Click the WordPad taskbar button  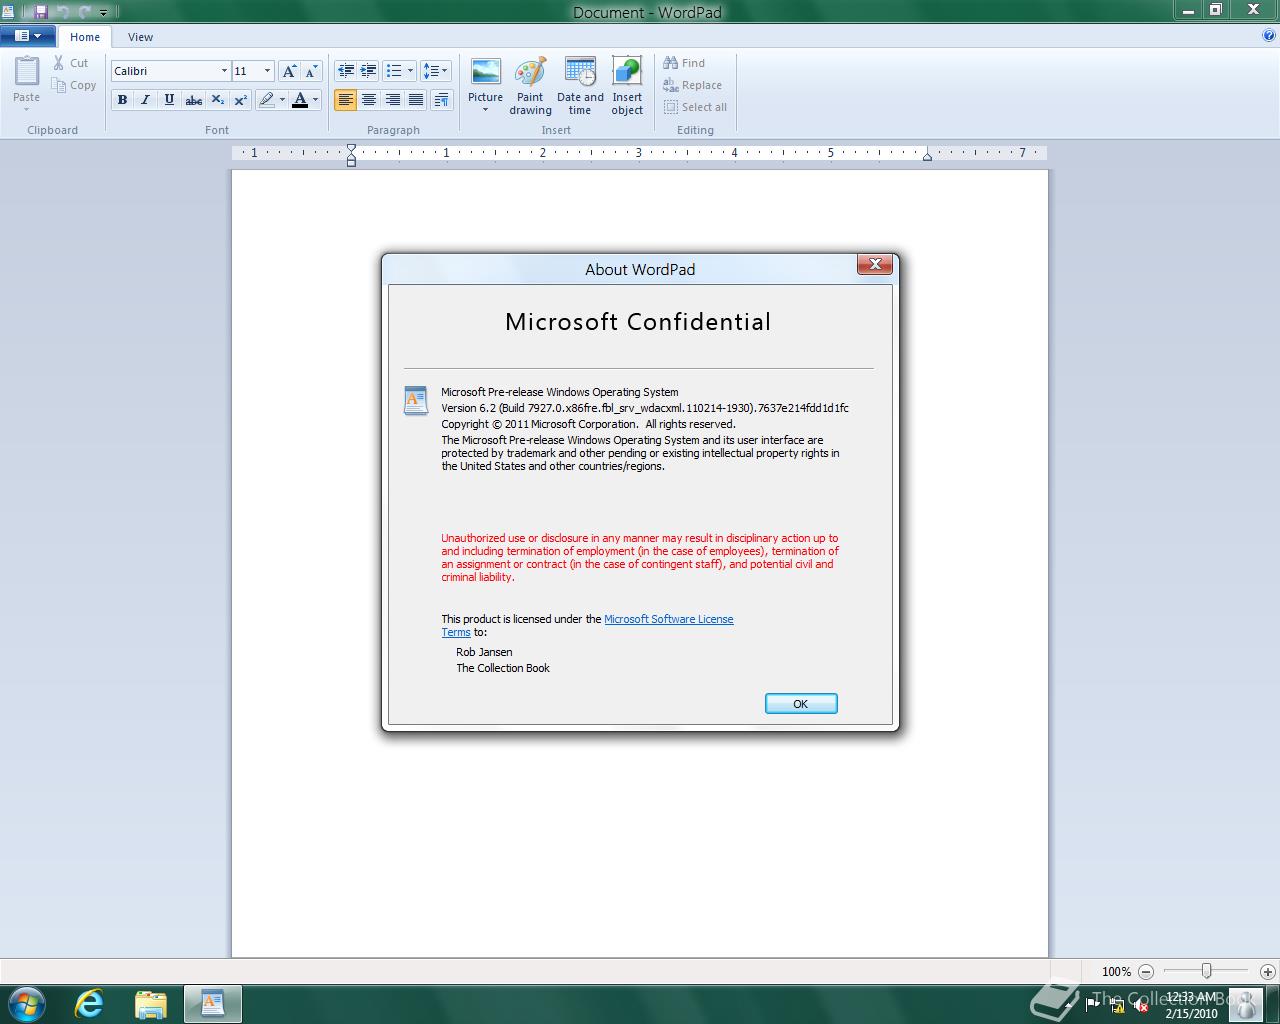pyautogui.click(x=212, y=1003)
